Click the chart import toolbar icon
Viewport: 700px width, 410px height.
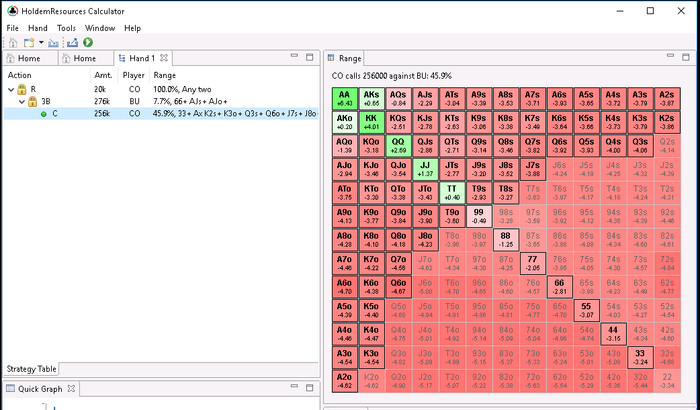pos(54,43)
